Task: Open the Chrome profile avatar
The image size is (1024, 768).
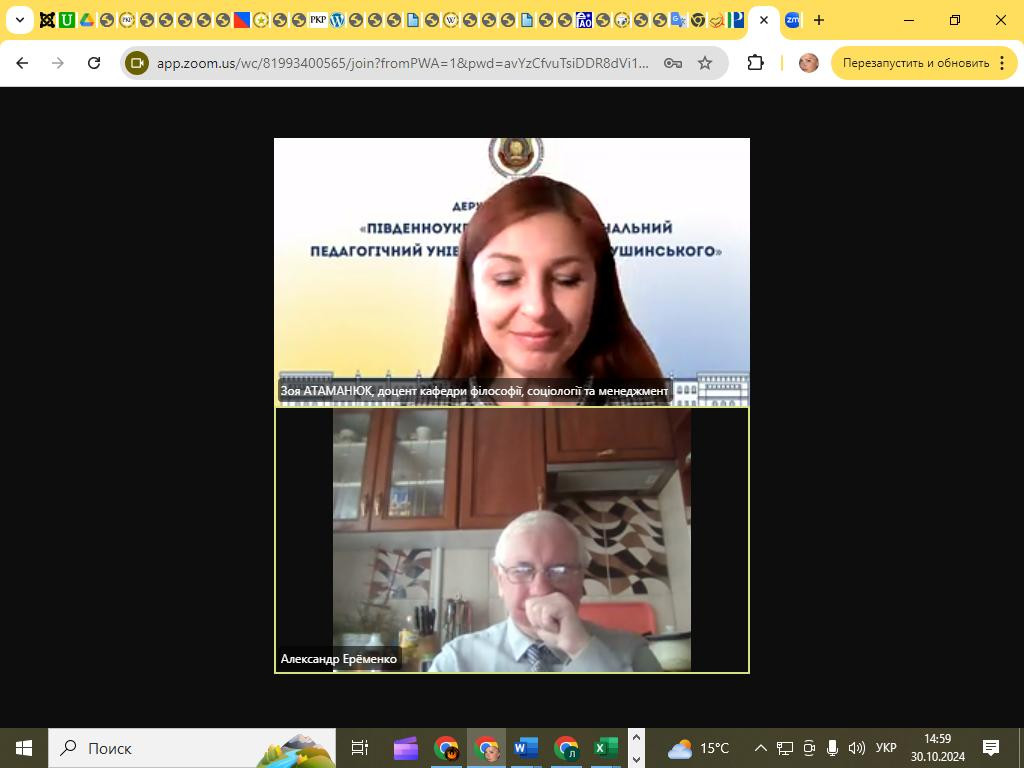Action: pyautogui.click(x=808, y=63)
